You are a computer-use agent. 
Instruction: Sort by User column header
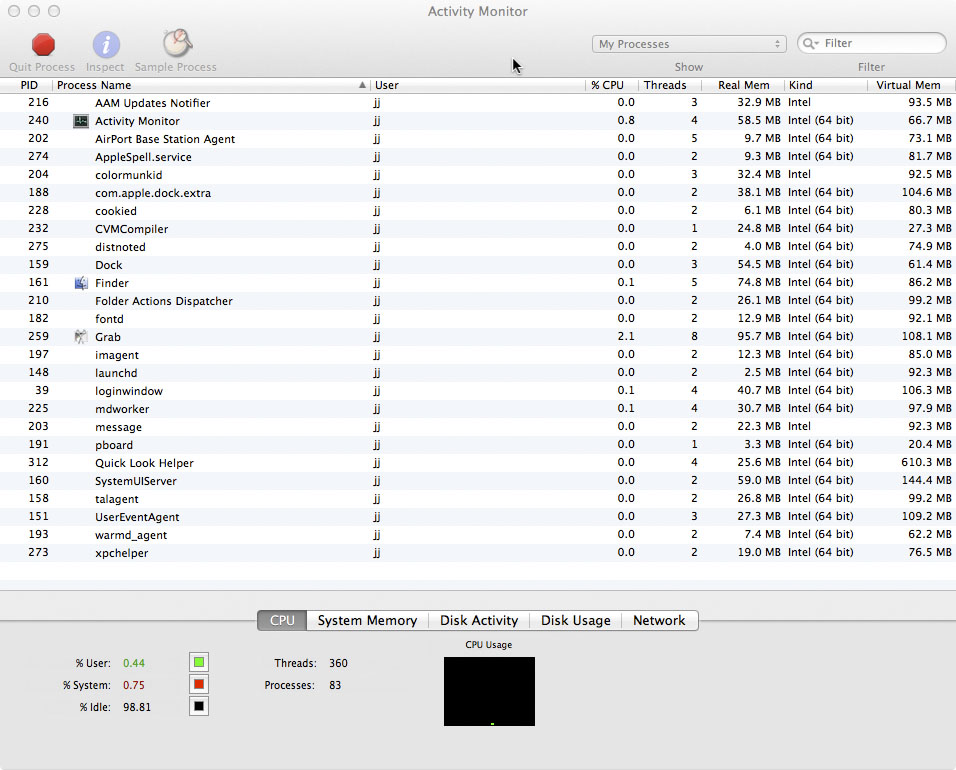point(387,85)
